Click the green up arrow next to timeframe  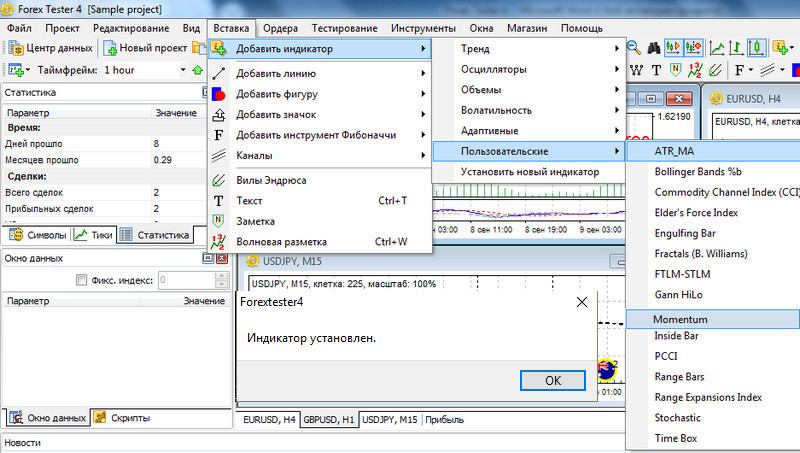click(x=197, y=70)
